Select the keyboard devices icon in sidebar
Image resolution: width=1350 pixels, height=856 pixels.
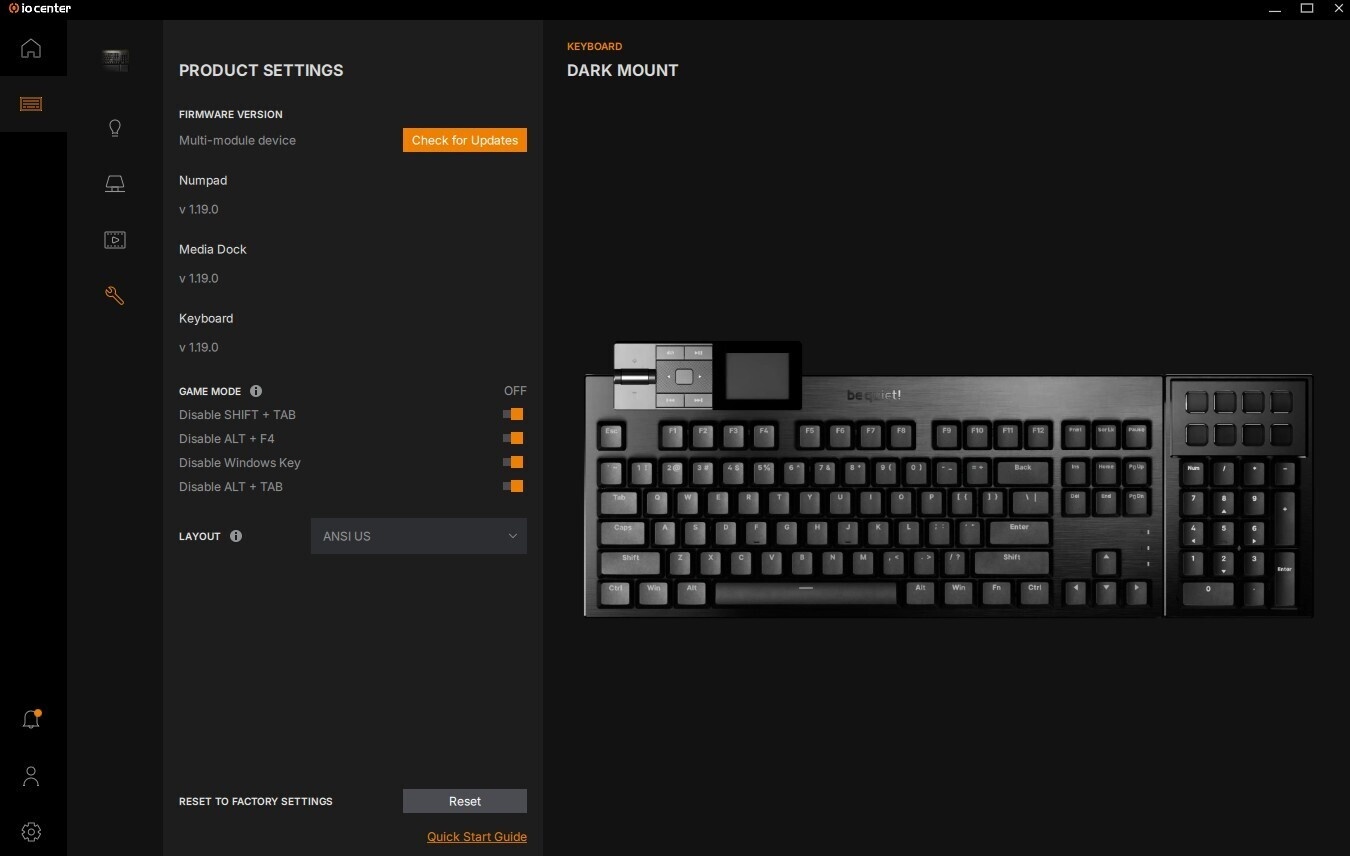[31, 104]
